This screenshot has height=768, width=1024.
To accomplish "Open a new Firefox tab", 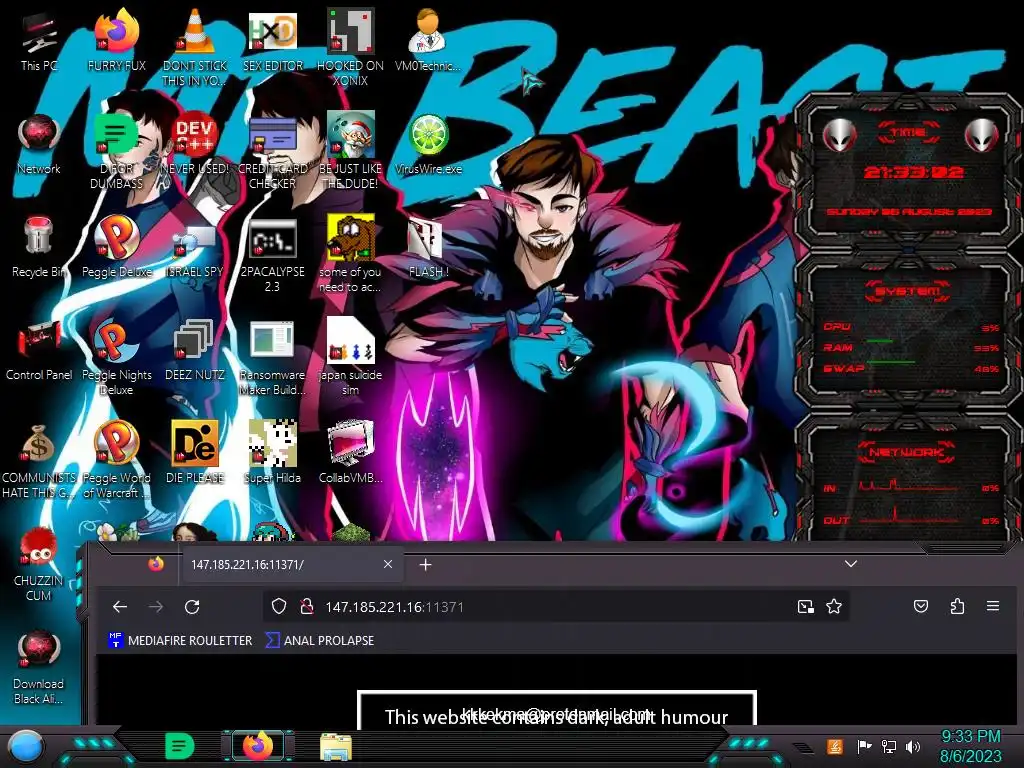I will 425,564.
